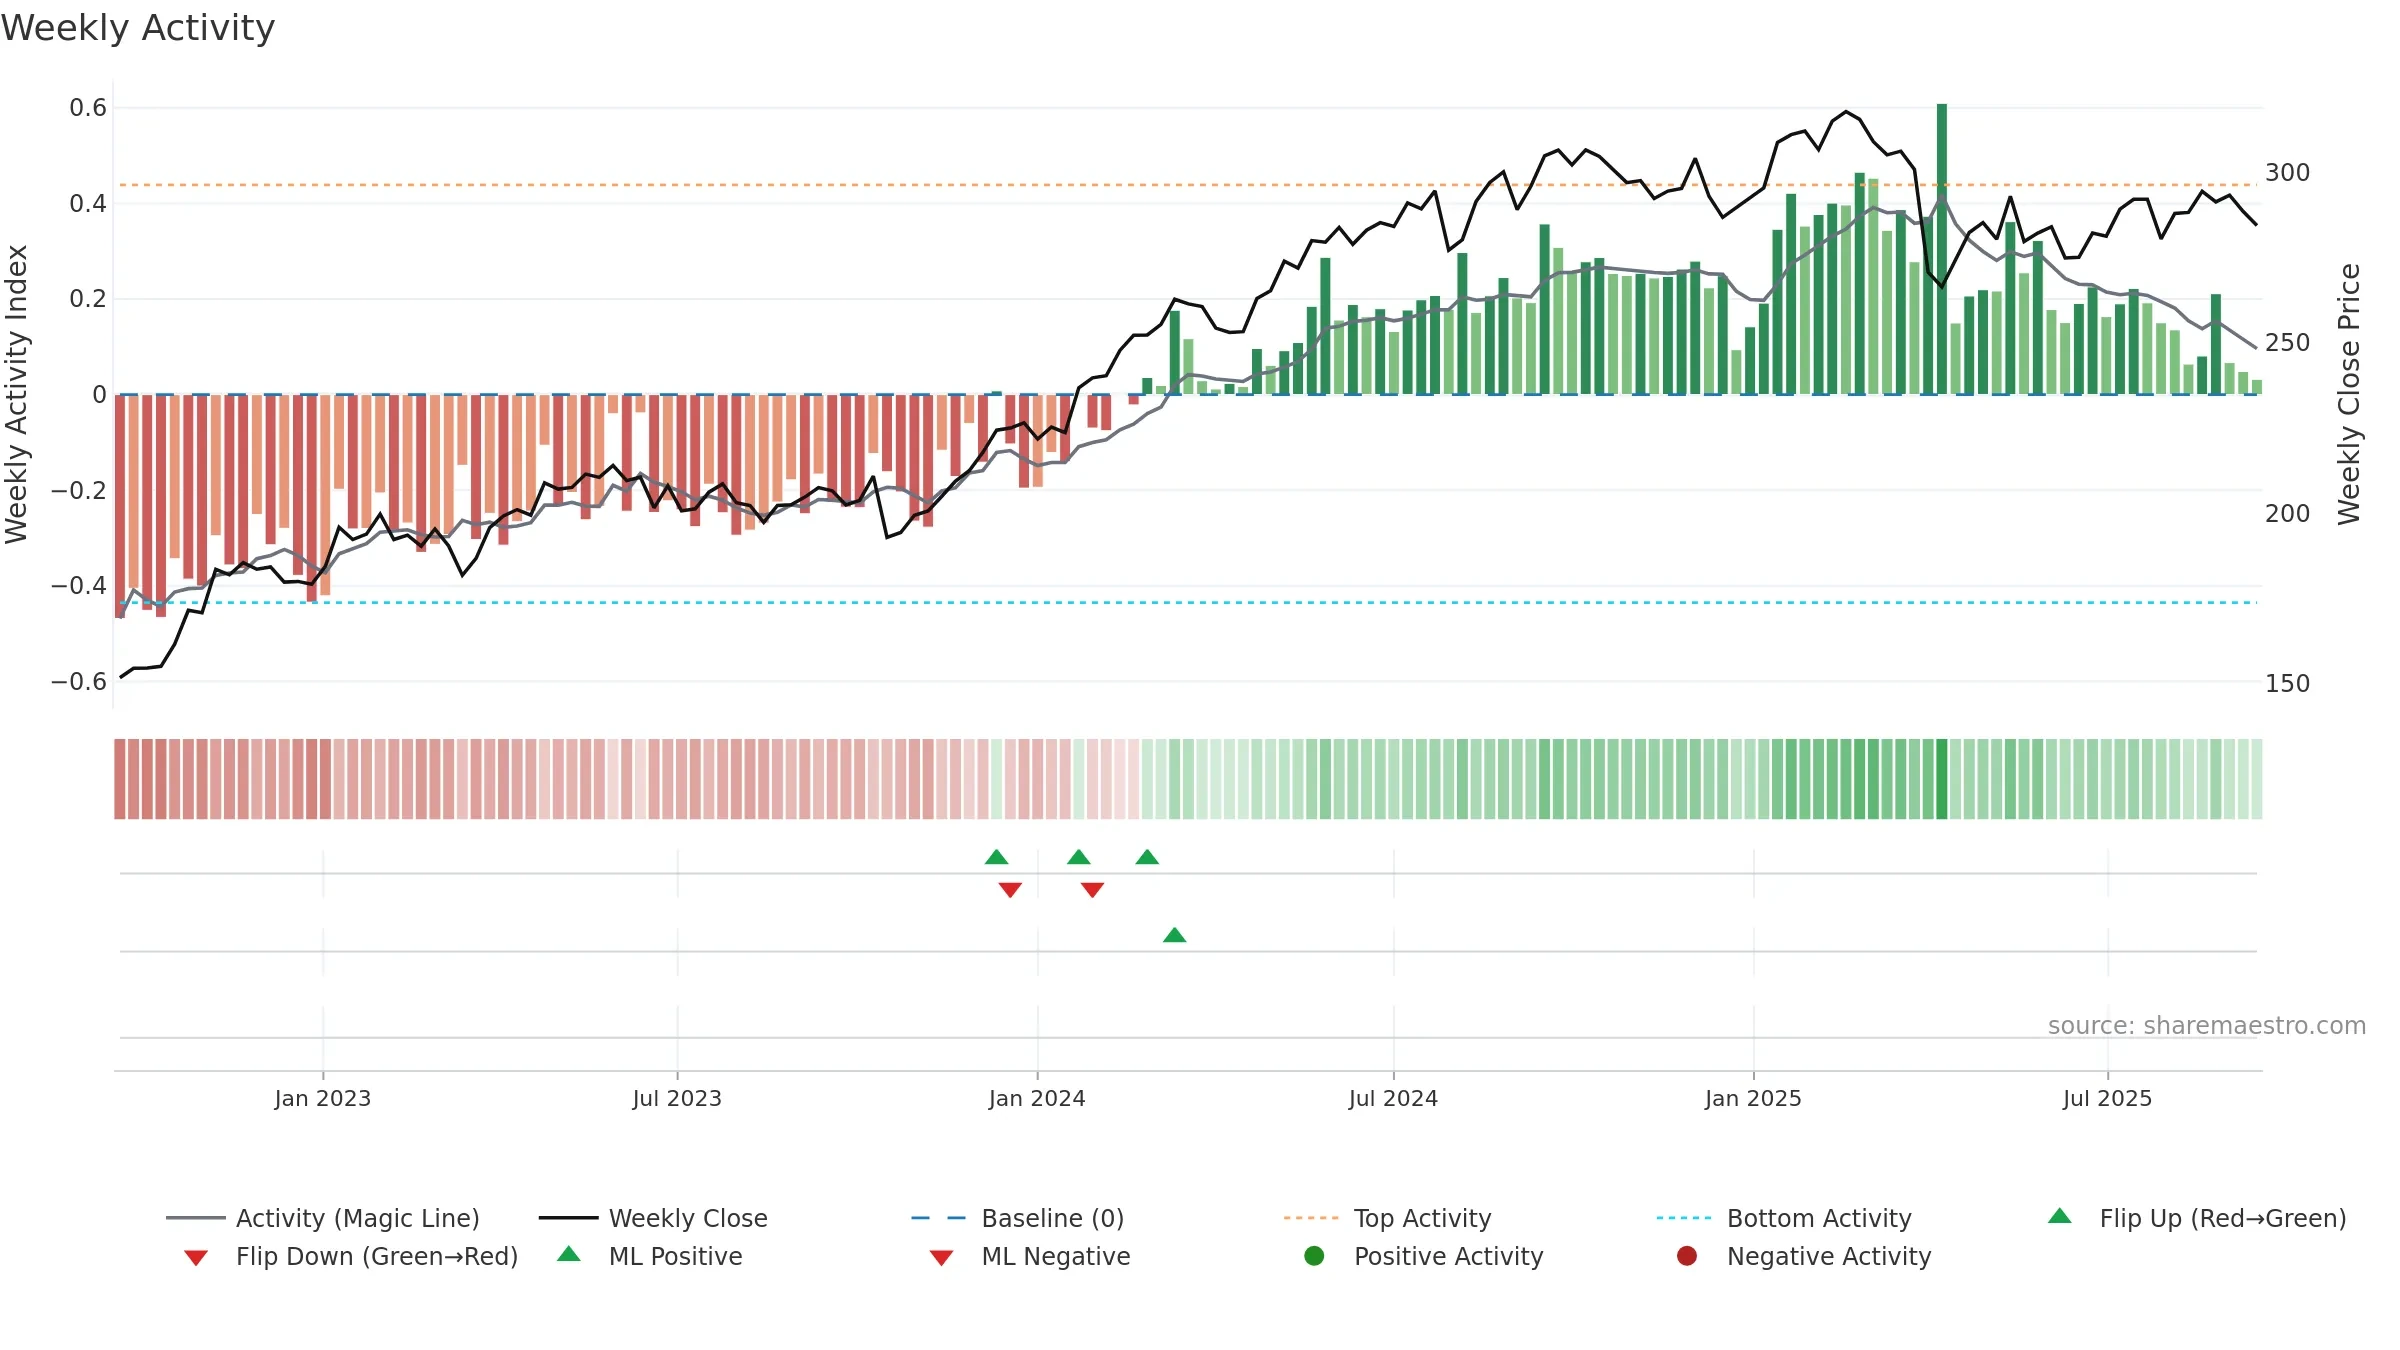
Task: Click the 300 right axis tick label
Action: pos(2287,172)
